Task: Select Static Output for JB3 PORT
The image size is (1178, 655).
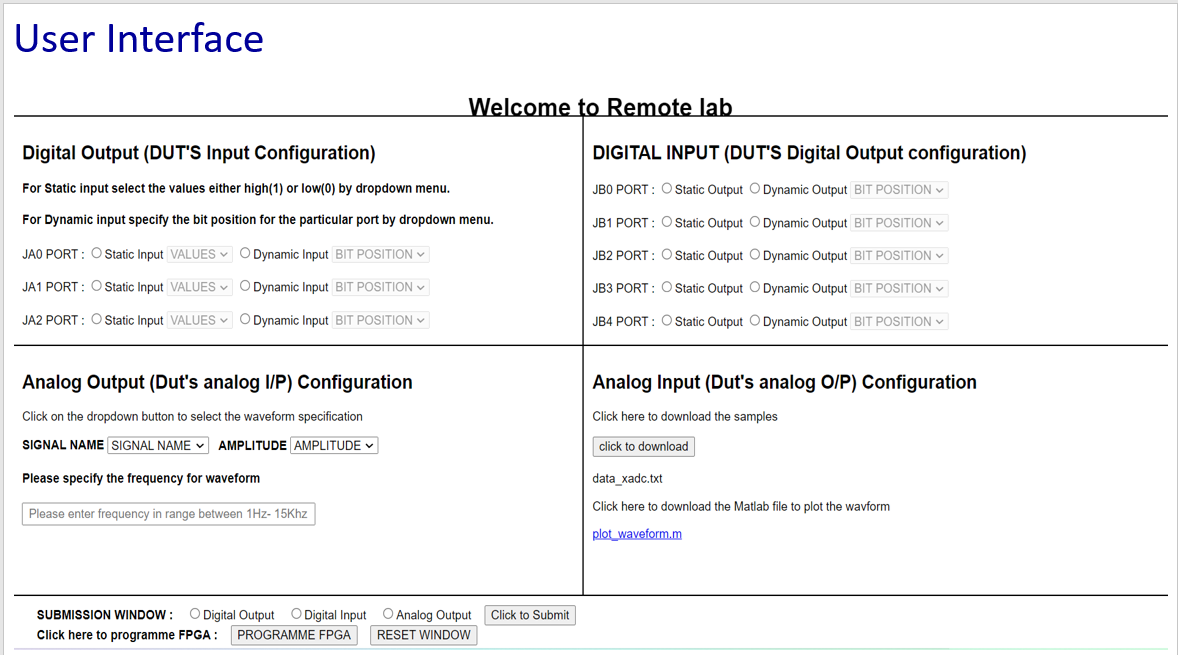Action: (x=667, y=288)
